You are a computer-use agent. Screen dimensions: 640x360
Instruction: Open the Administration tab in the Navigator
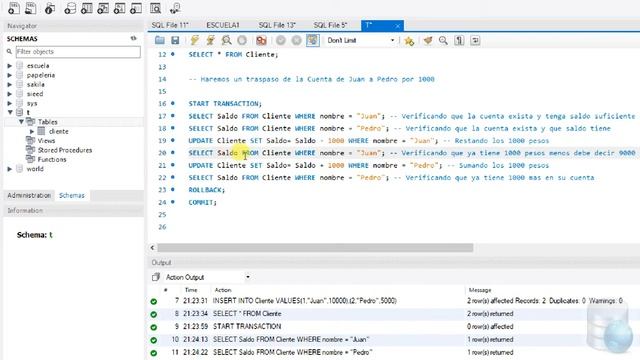point(29,196)
